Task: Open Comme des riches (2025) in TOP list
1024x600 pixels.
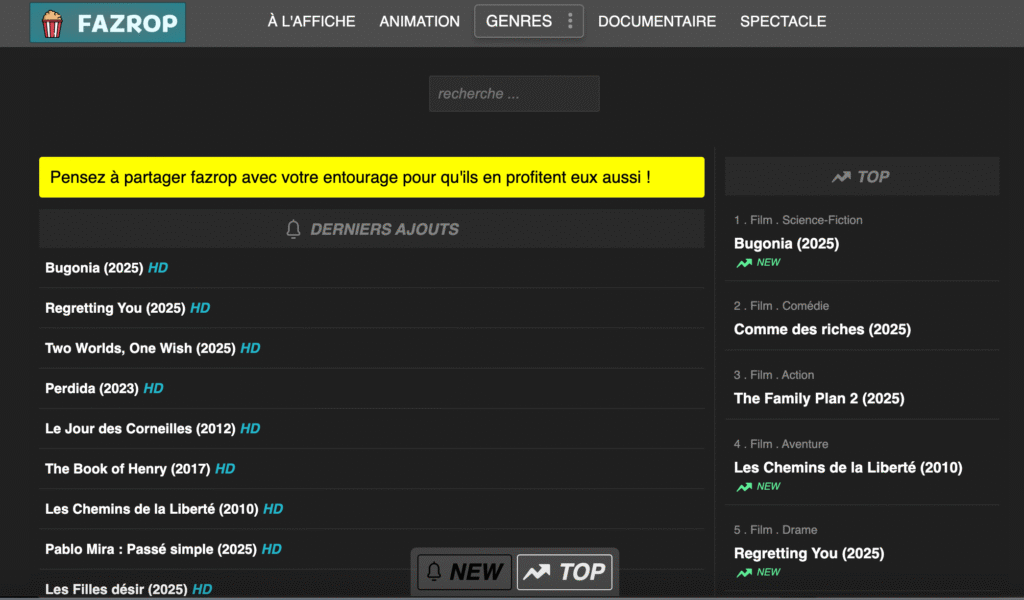Action: coord(822,329)
